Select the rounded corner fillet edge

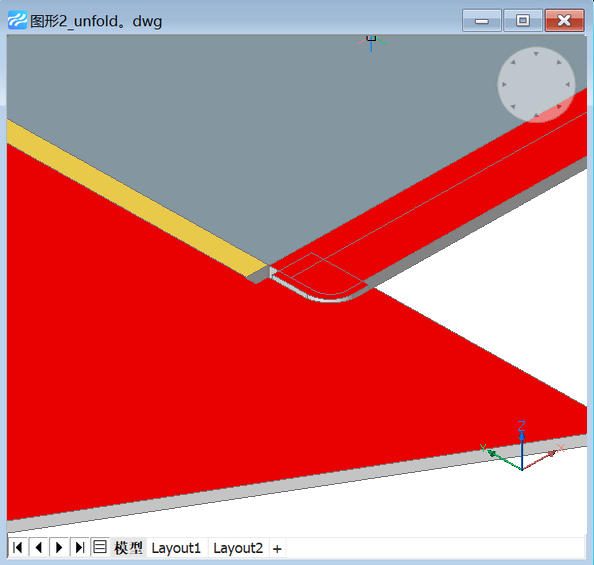click(329, 299)
